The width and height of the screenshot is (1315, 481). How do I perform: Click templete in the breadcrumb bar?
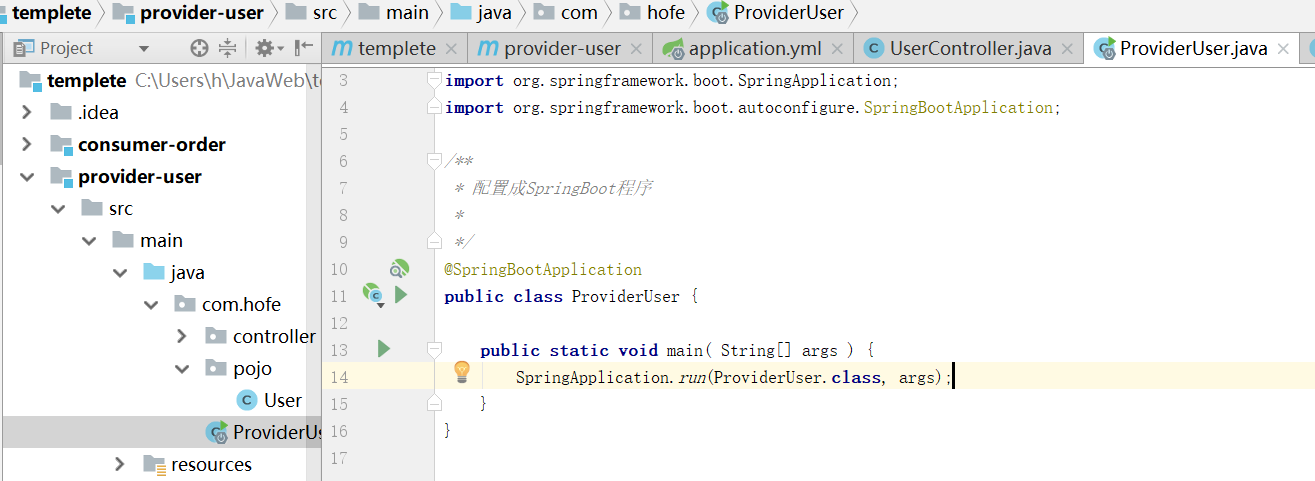pyautogui.click(x=51, y=13)
